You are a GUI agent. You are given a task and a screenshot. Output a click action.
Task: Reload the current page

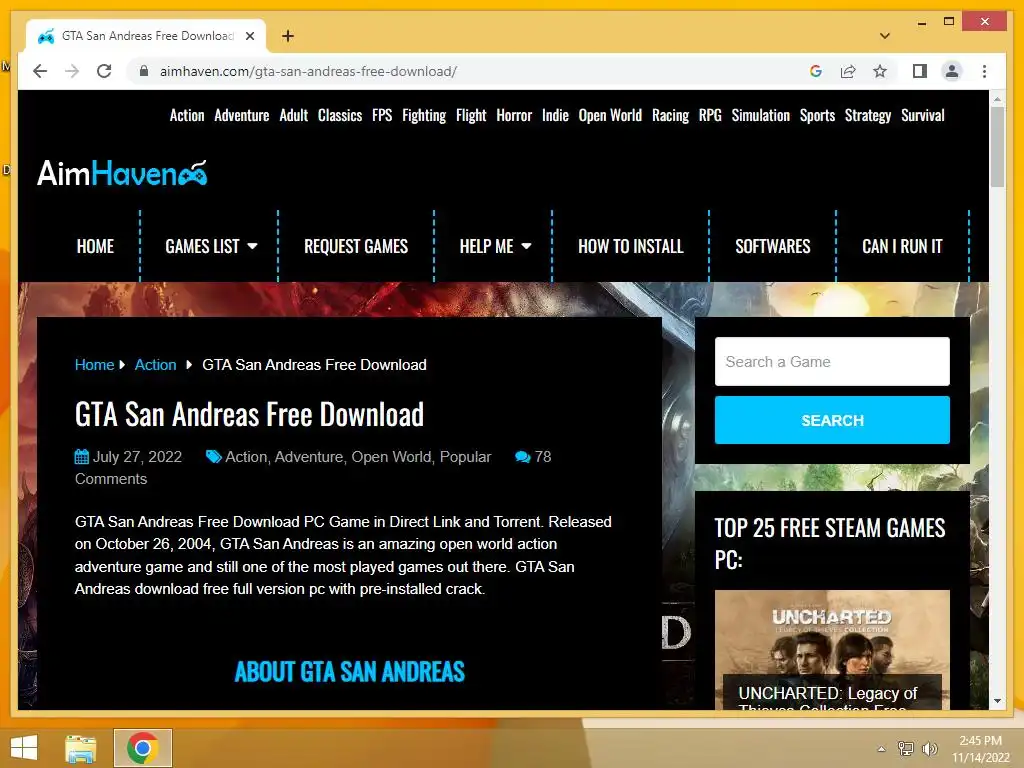coord(104,71)
